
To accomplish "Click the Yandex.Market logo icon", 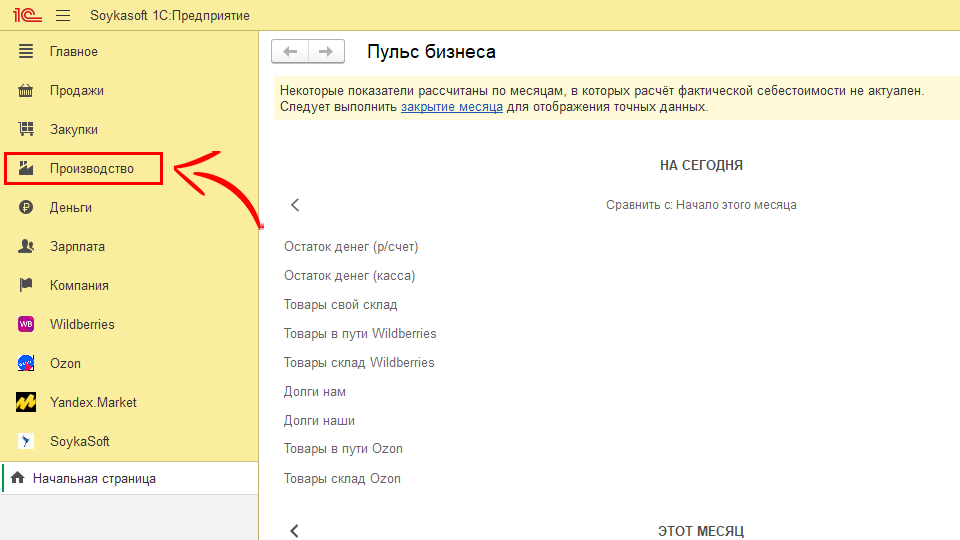I will point(27,402).
